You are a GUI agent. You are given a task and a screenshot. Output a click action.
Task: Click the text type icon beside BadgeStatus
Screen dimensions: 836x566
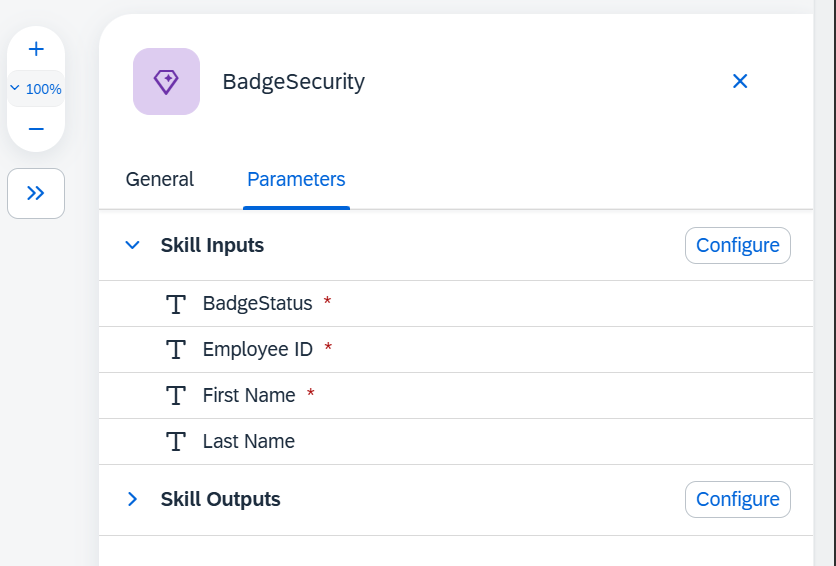[x=176, y=304]
